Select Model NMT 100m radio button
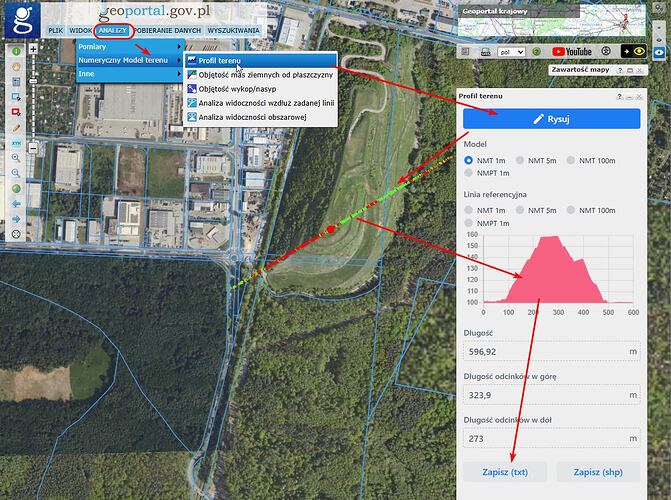671x500 pixels. pyautogui.click(x=570, y=160)
